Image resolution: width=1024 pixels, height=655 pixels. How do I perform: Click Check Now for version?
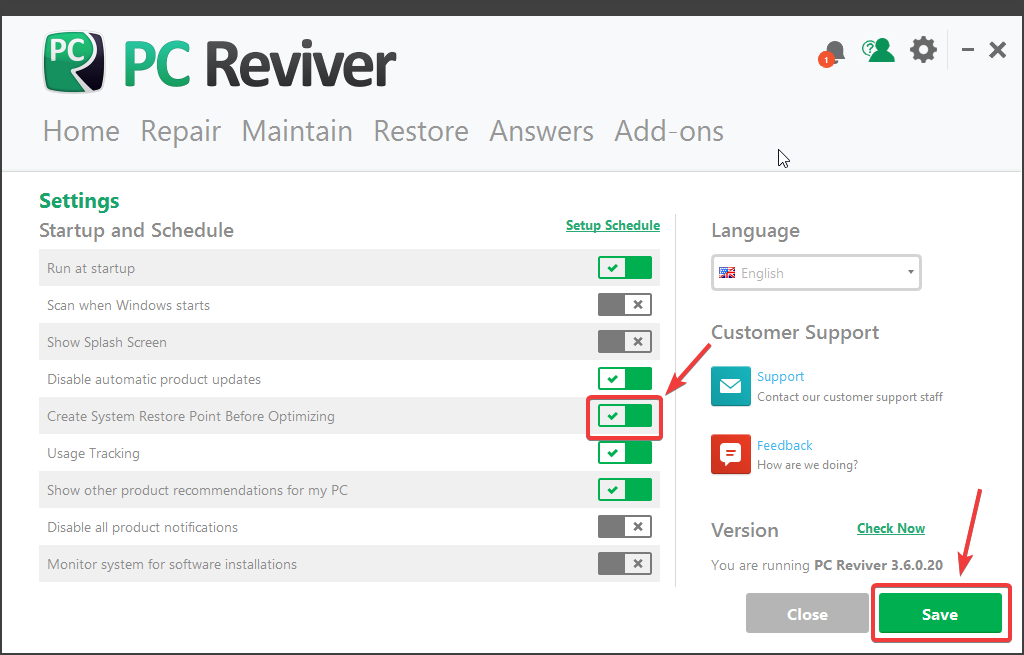[891, 528]
